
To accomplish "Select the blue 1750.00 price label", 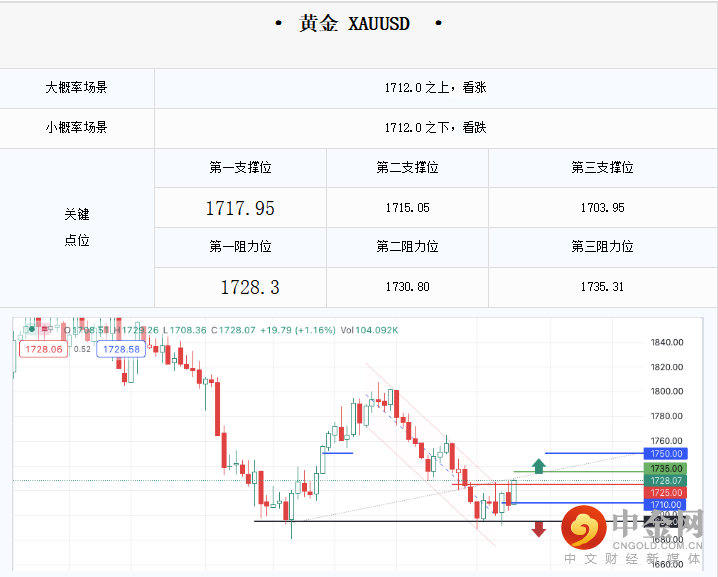I will [666, 454].
